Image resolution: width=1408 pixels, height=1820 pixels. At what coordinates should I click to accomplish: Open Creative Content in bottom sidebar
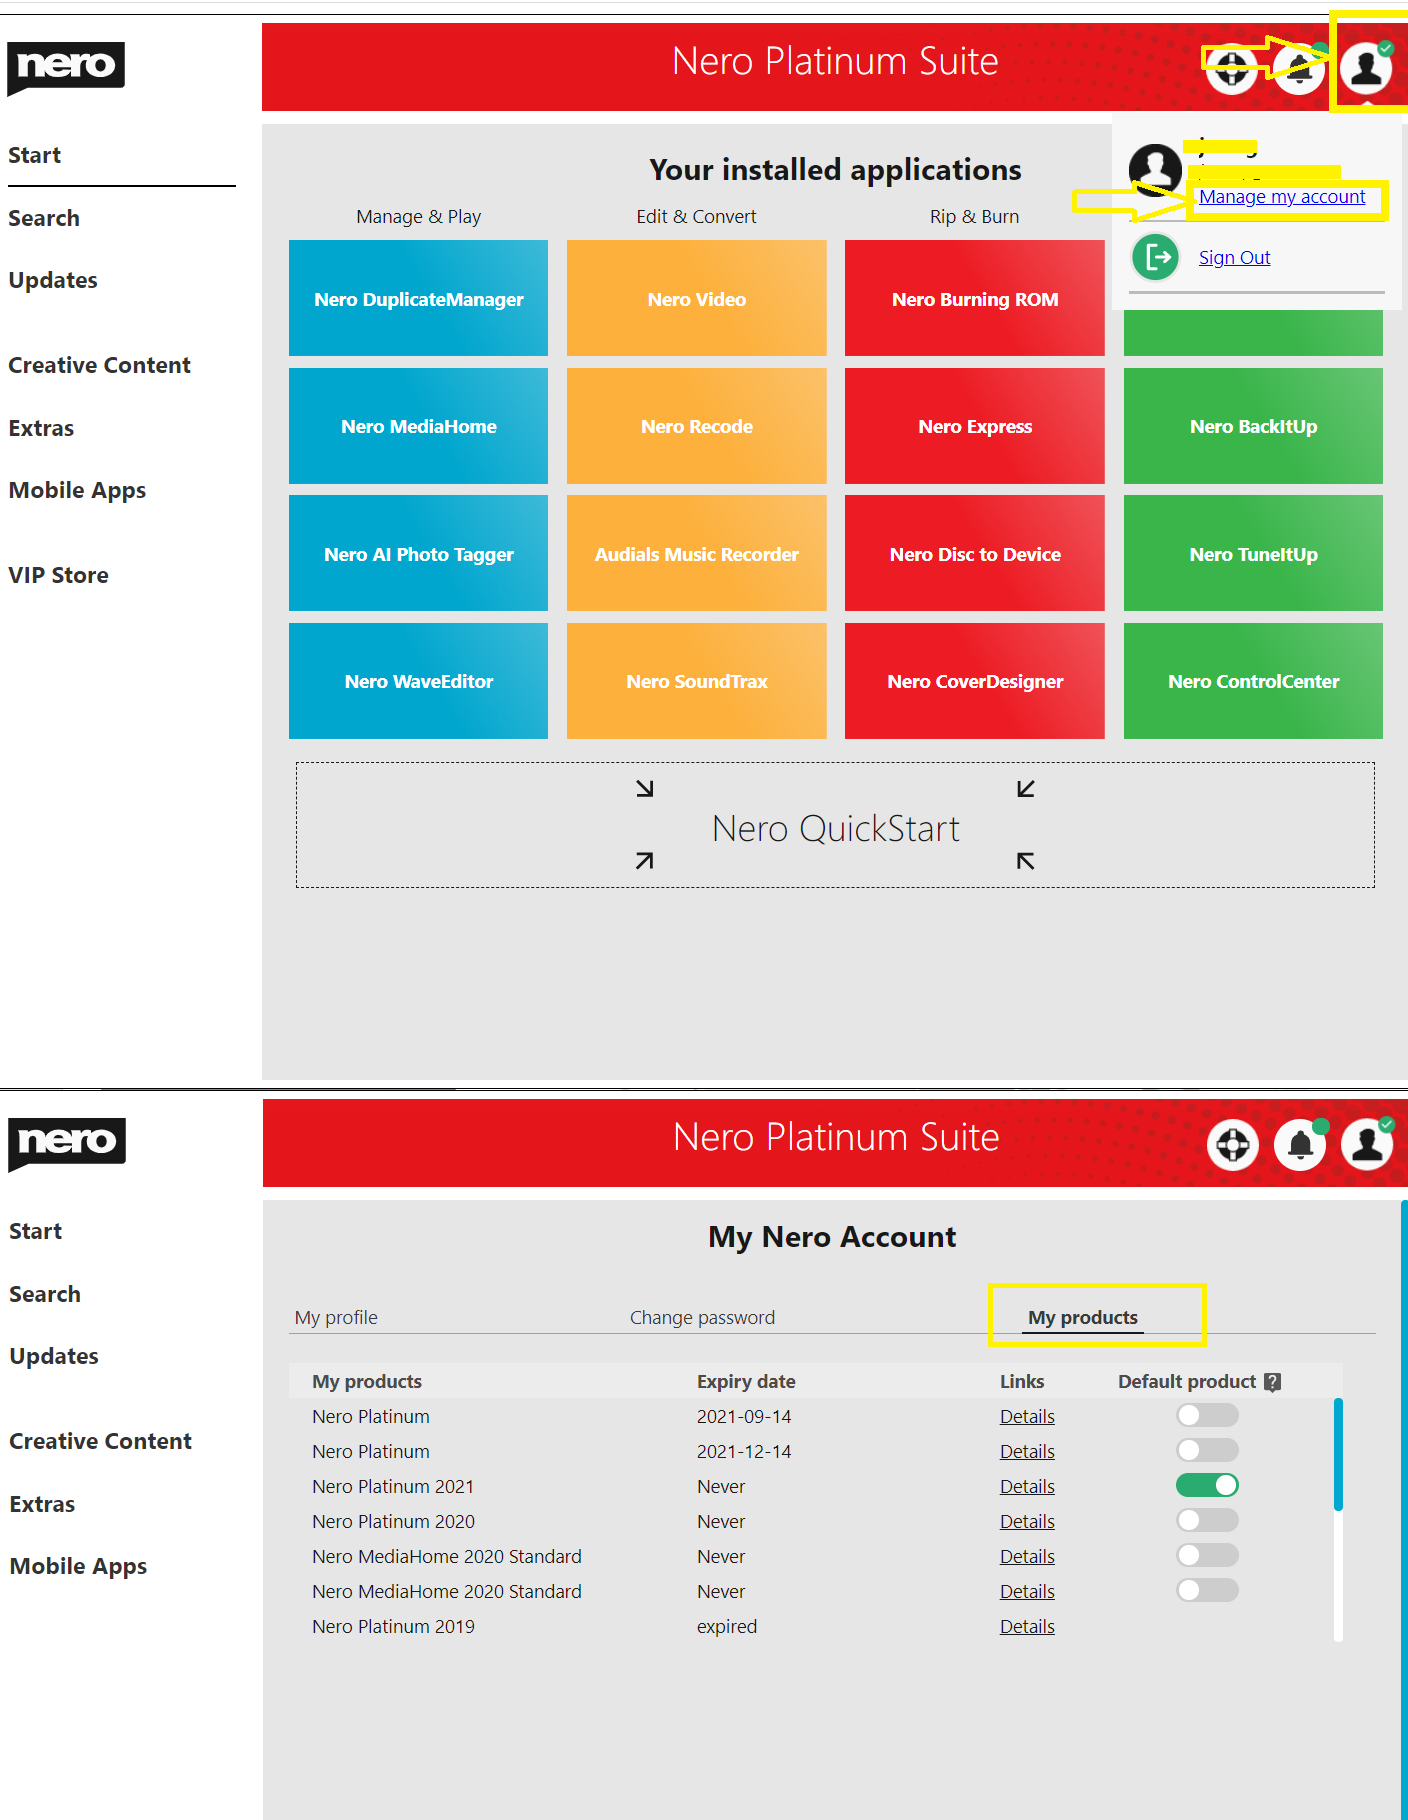[100, 1442]
